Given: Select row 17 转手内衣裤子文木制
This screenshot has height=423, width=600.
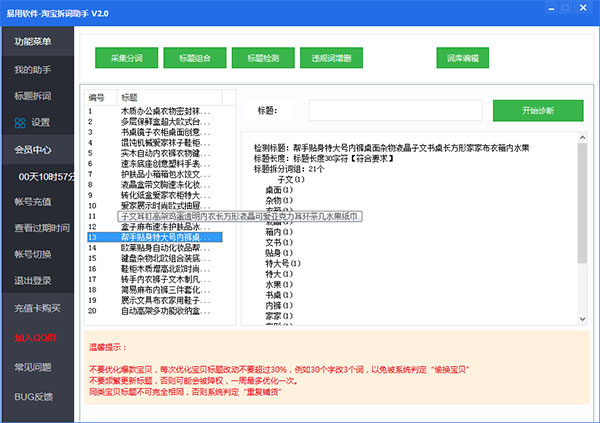Looking at the screenshot, I should coord(155,279).
